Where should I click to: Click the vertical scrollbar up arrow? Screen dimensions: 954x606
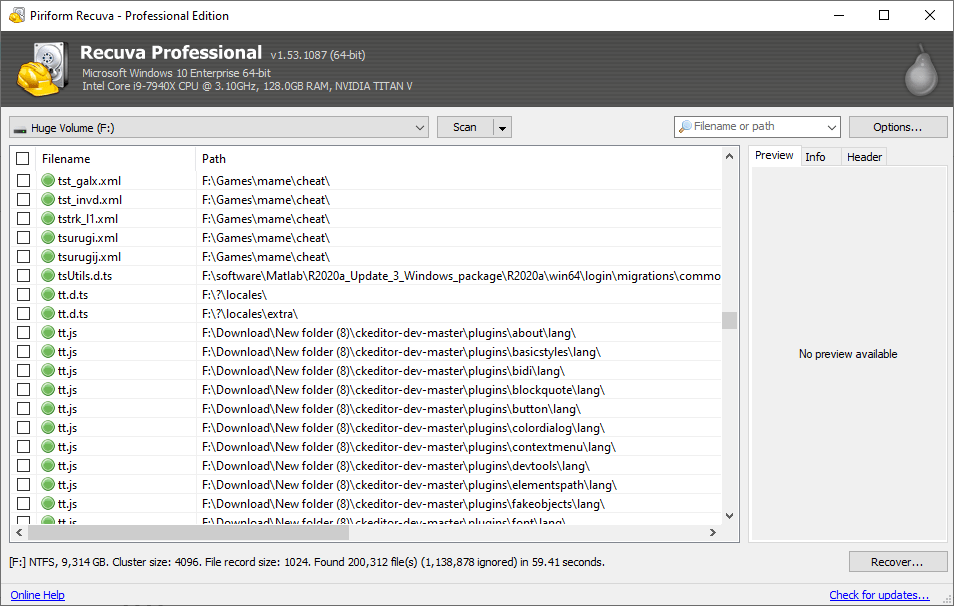coord(729,156)
